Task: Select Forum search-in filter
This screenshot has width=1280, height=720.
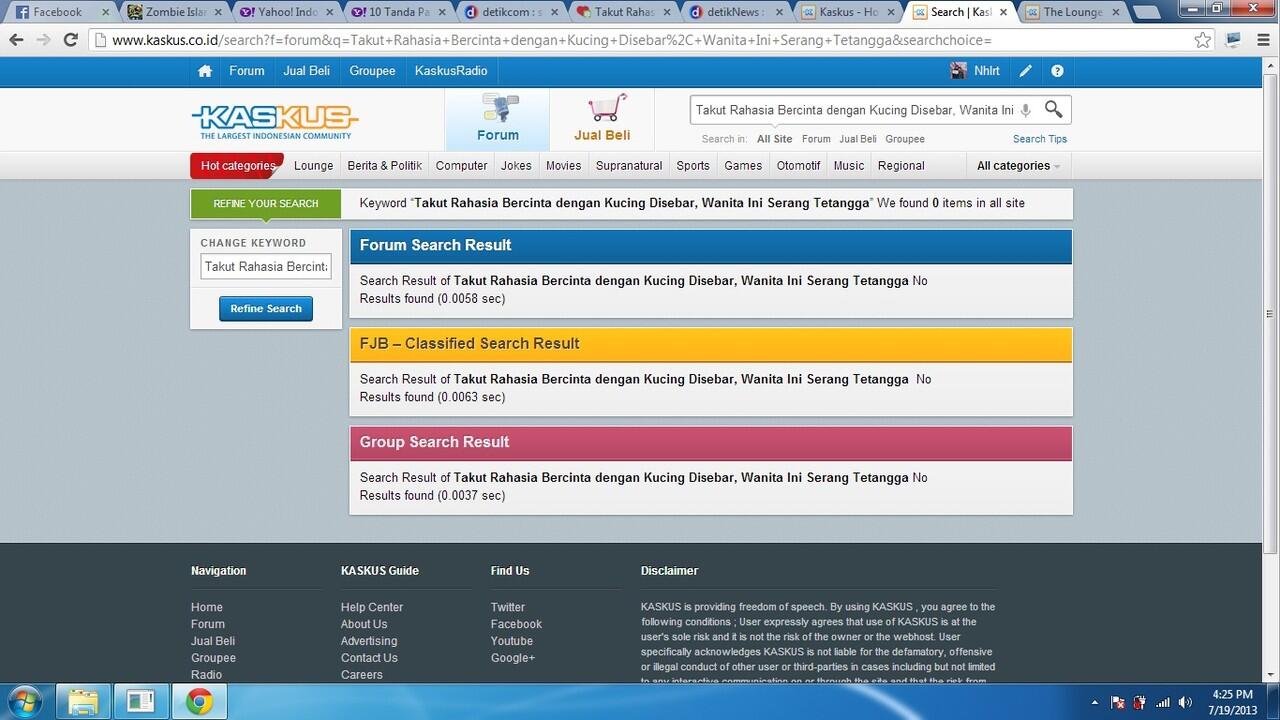Action: (x=816, y=139)
